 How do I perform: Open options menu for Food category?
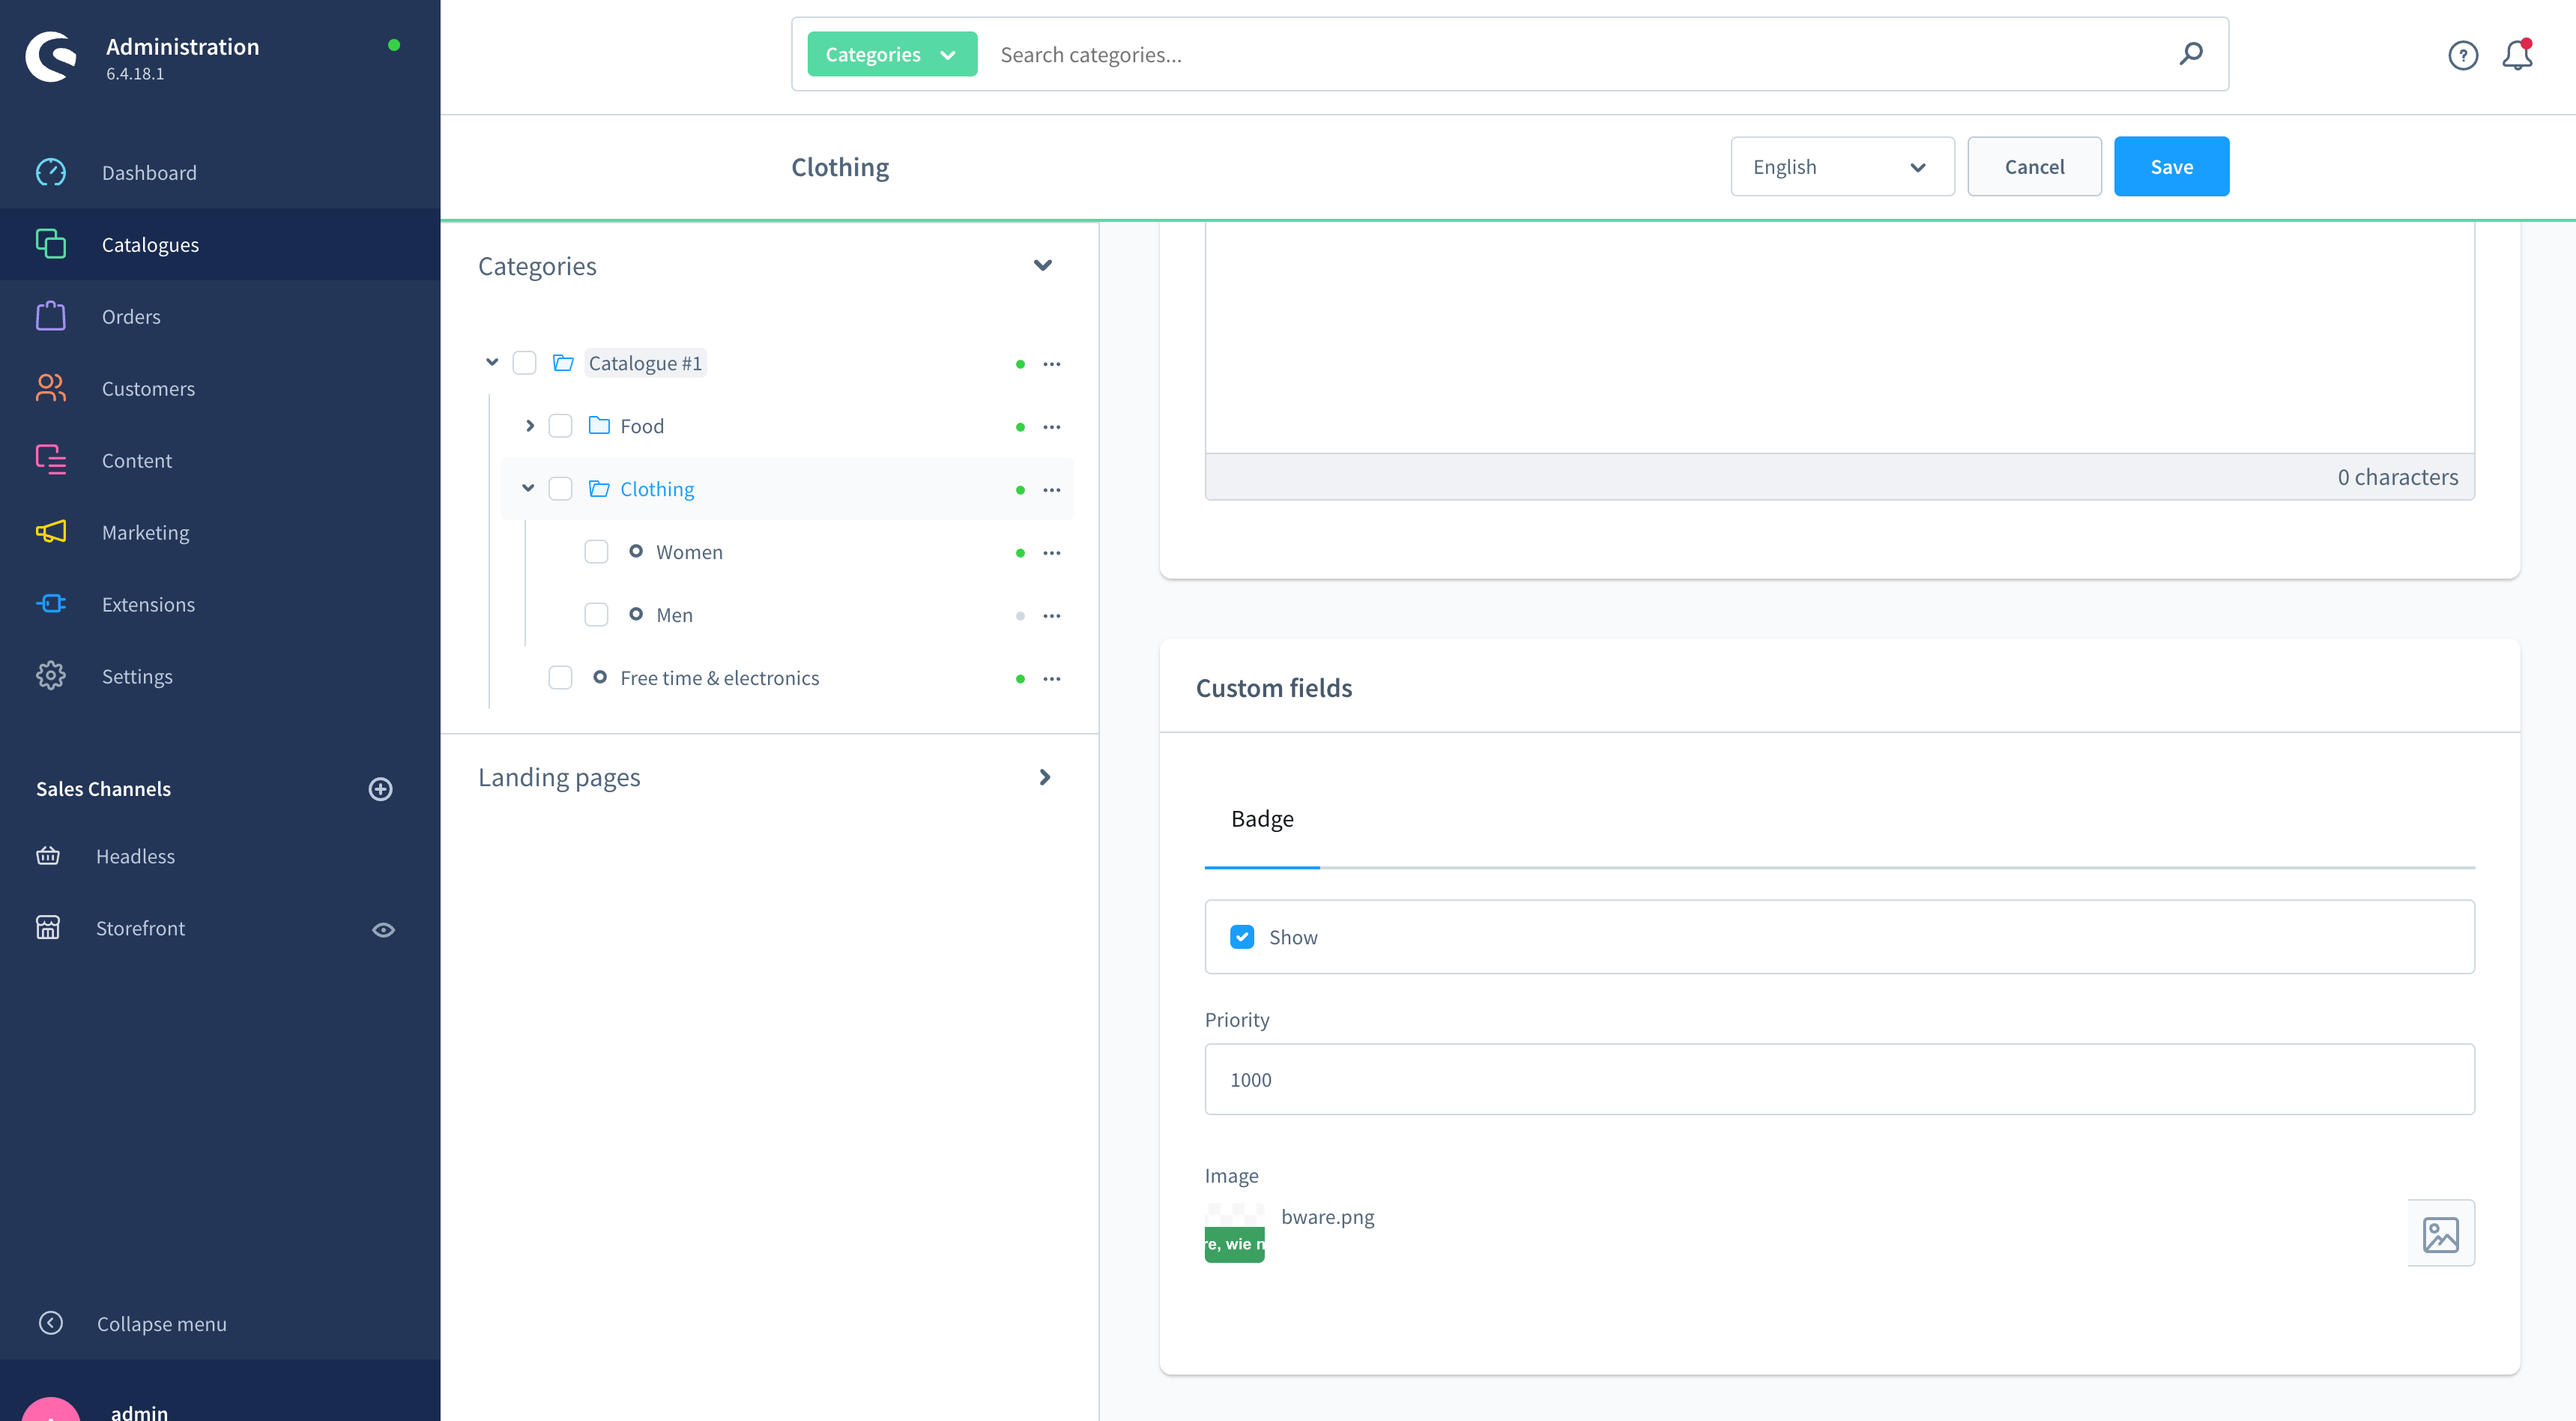[1052, 427]
